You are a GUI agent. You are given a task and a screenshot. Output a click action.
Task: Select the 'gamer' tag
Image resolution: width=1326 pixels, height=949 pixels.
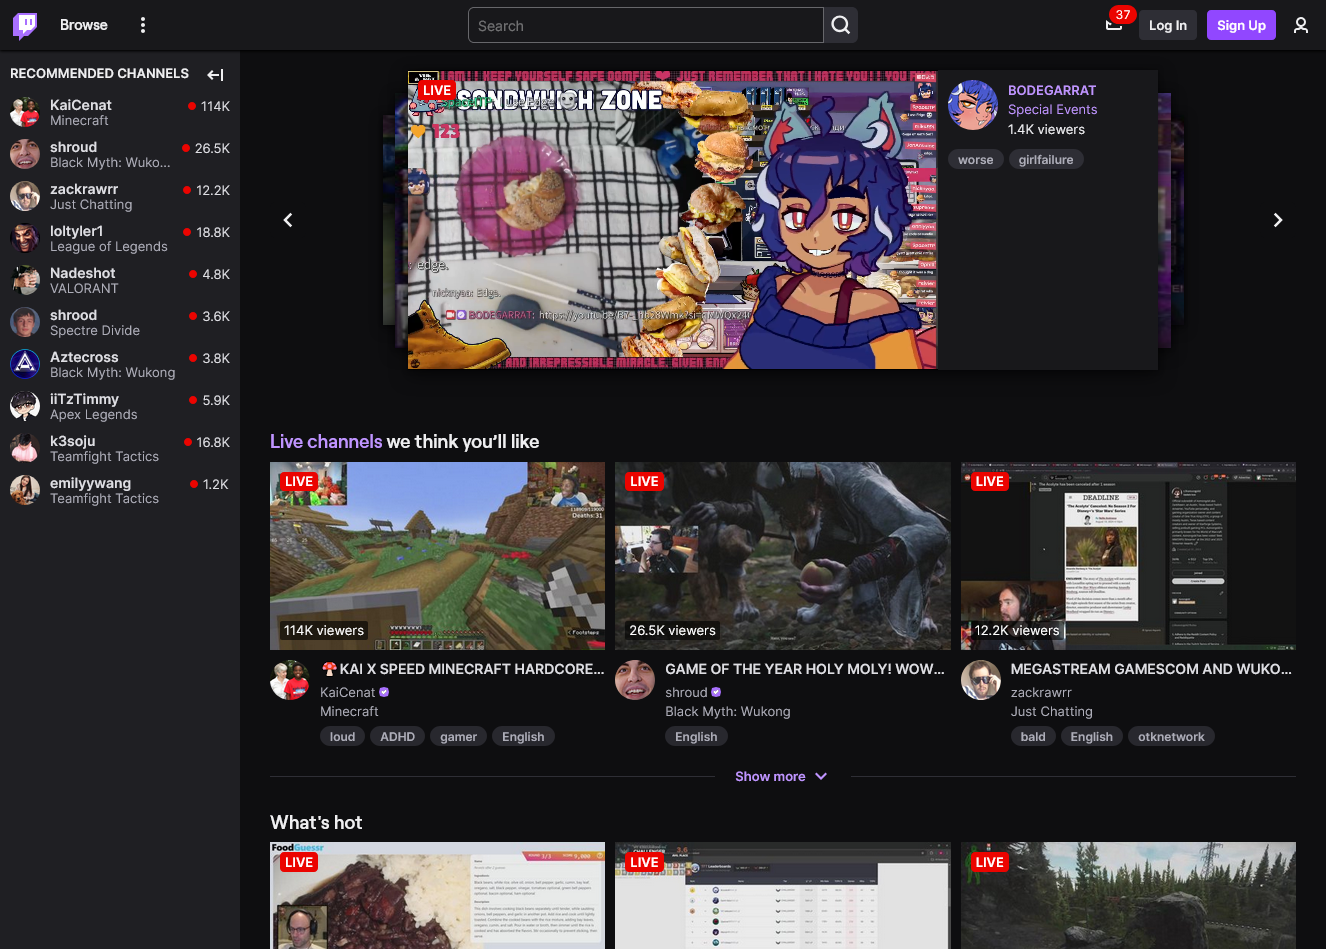pyautogui.click(x=459, y=737)
